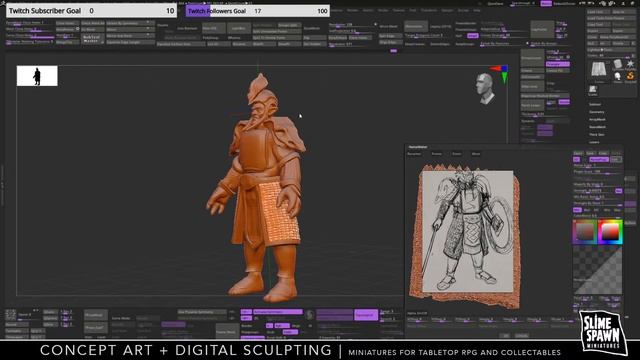Click Export in Tool palette
Screen dimensions: 640x360
click(x=624, y=31)
